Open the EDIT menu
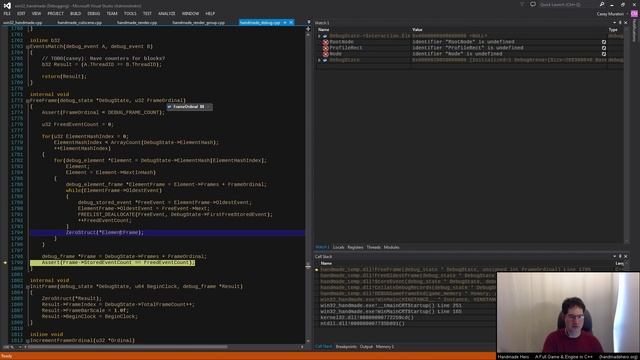Screen dimensions: 640x360 tap(21, 13)
